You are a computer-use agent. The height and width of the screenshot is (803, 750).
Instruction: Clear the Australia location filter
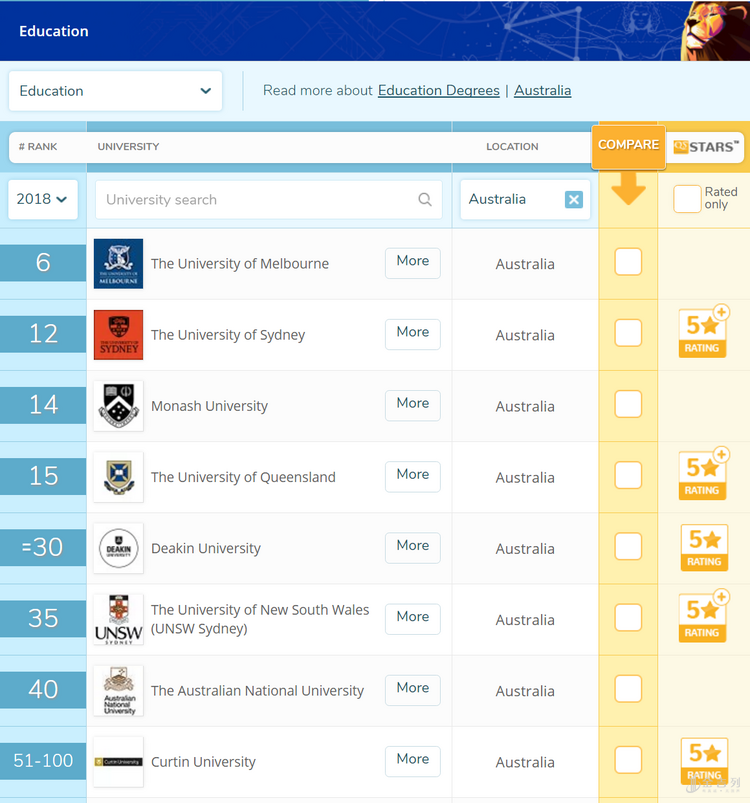tap(573, 199)
